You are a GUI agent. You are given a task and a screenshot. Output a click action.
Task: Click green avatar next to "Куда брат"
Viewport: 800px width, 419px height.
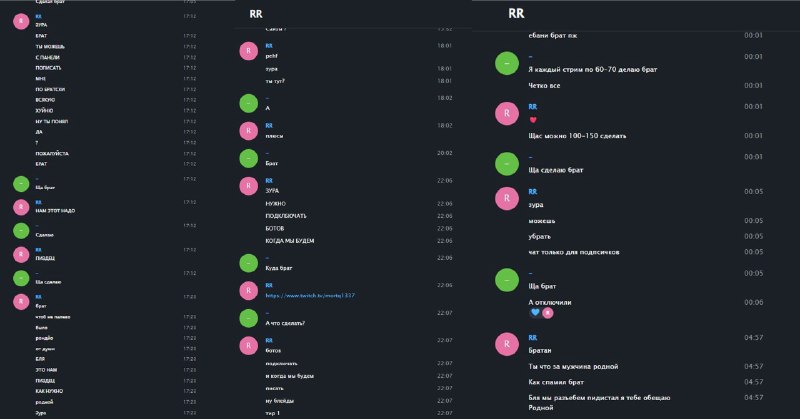click(248, 263)
